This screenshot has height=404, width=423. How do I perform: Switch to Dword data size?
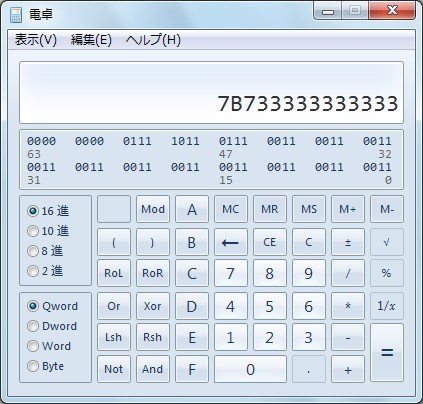point(52,326)
